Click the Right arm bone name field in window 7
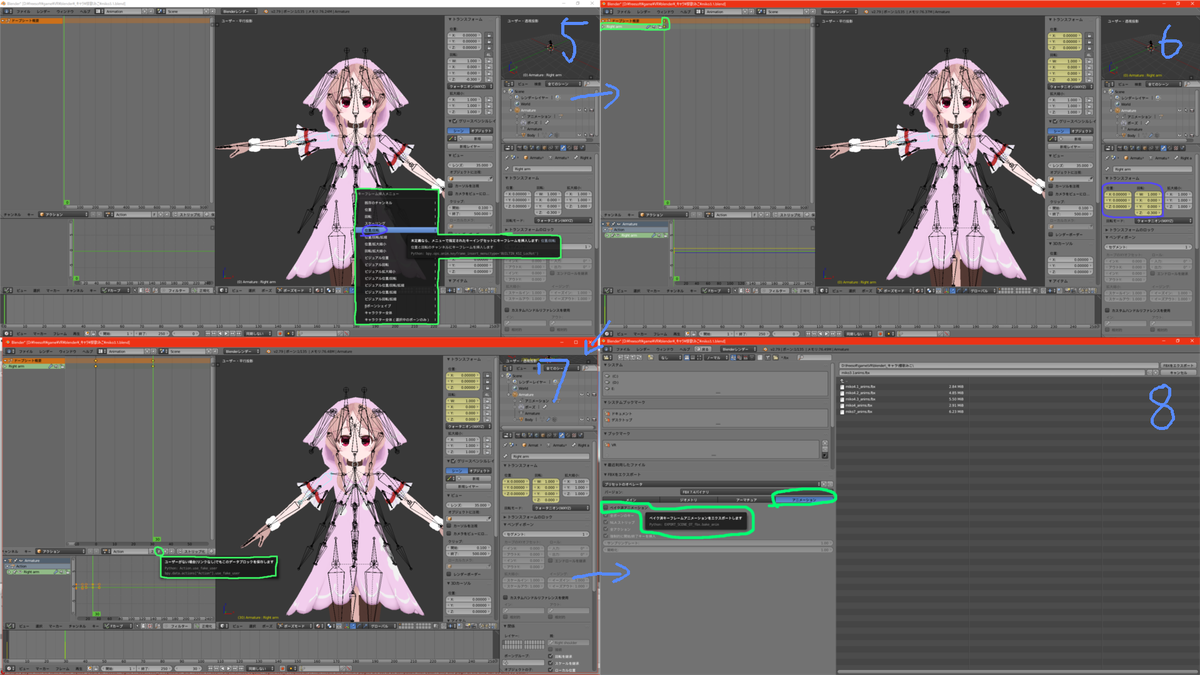 pos(550,456)
